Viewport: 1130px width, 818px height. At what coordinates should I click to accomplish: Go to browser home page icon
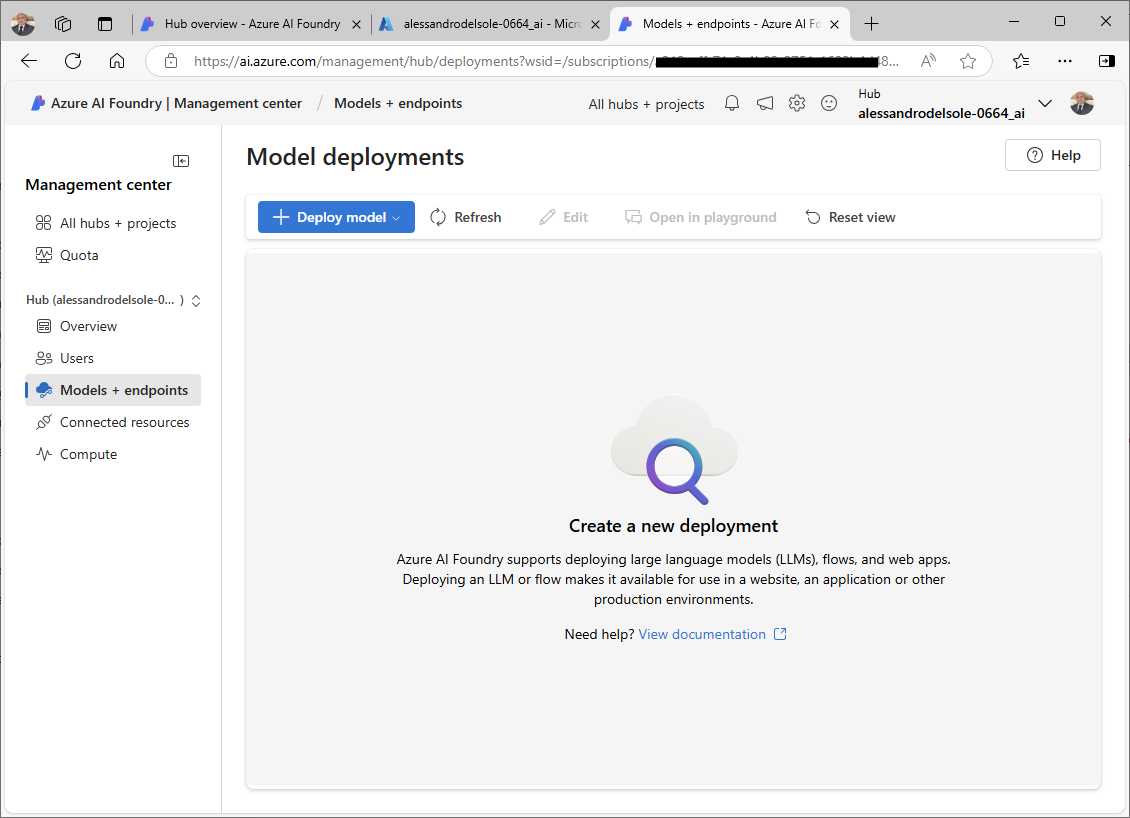click(117, 61)
